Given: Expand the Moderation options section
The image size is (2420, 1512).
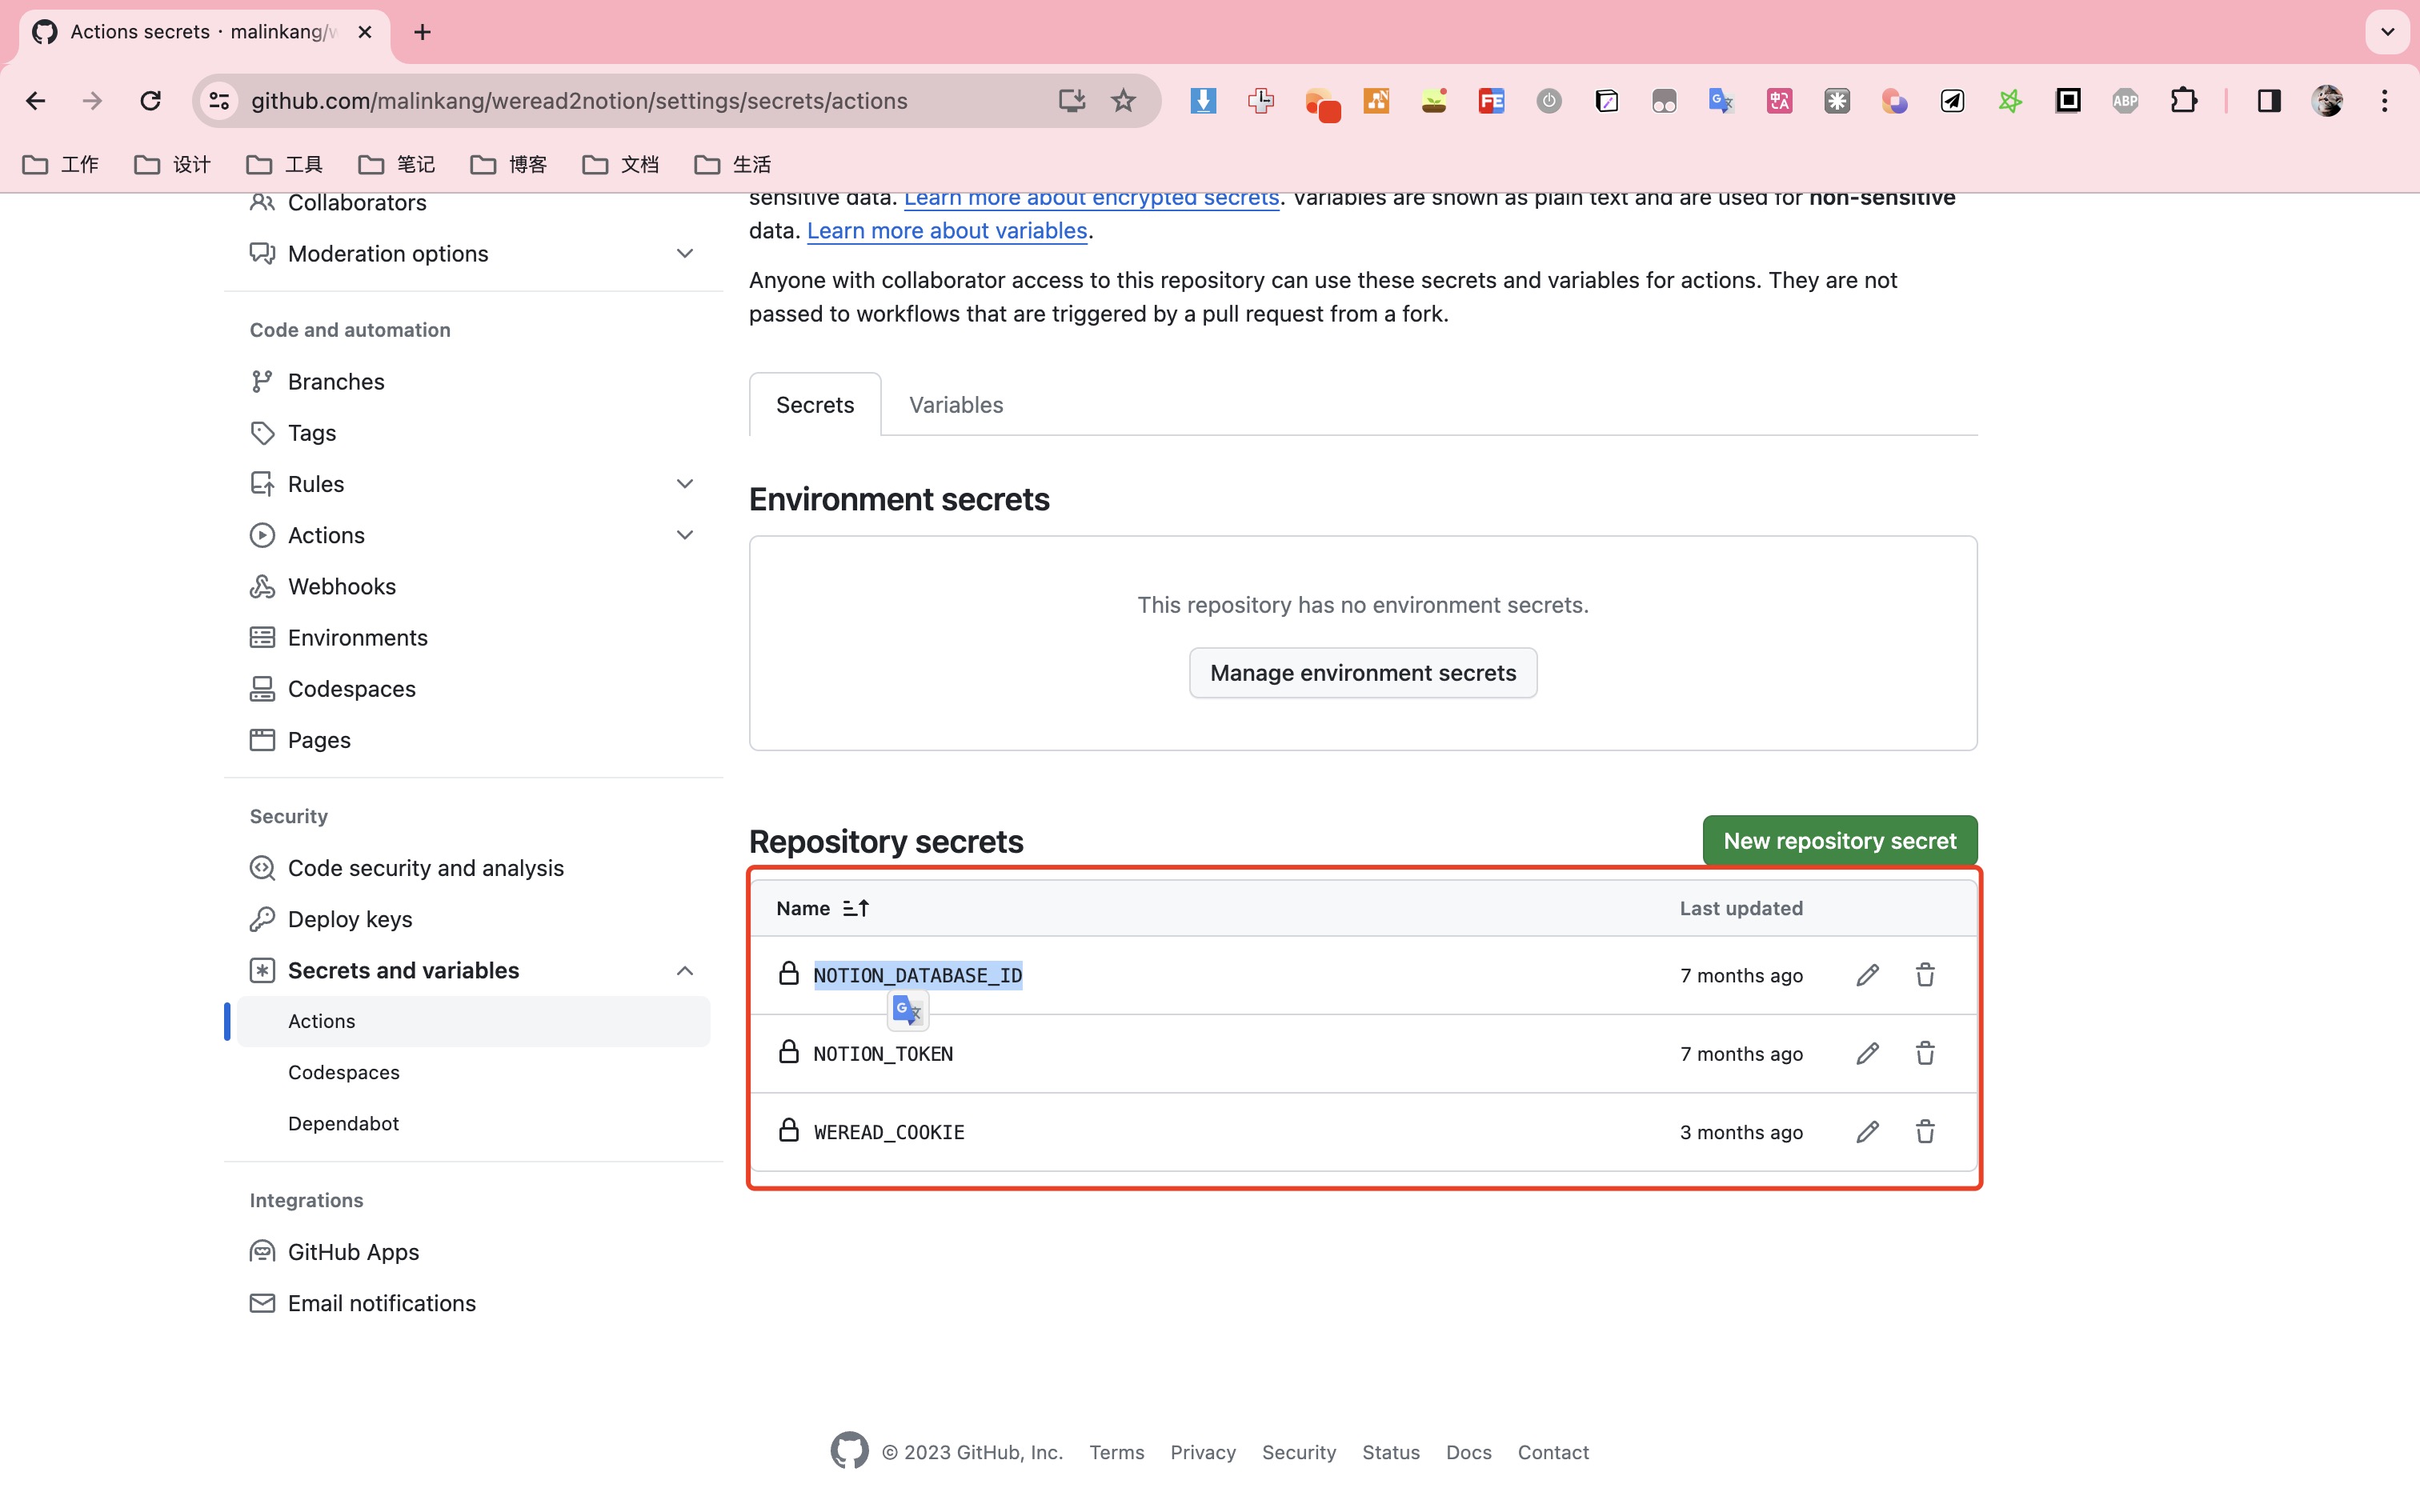Looking at the screenshot, I should tap(684, 254).
